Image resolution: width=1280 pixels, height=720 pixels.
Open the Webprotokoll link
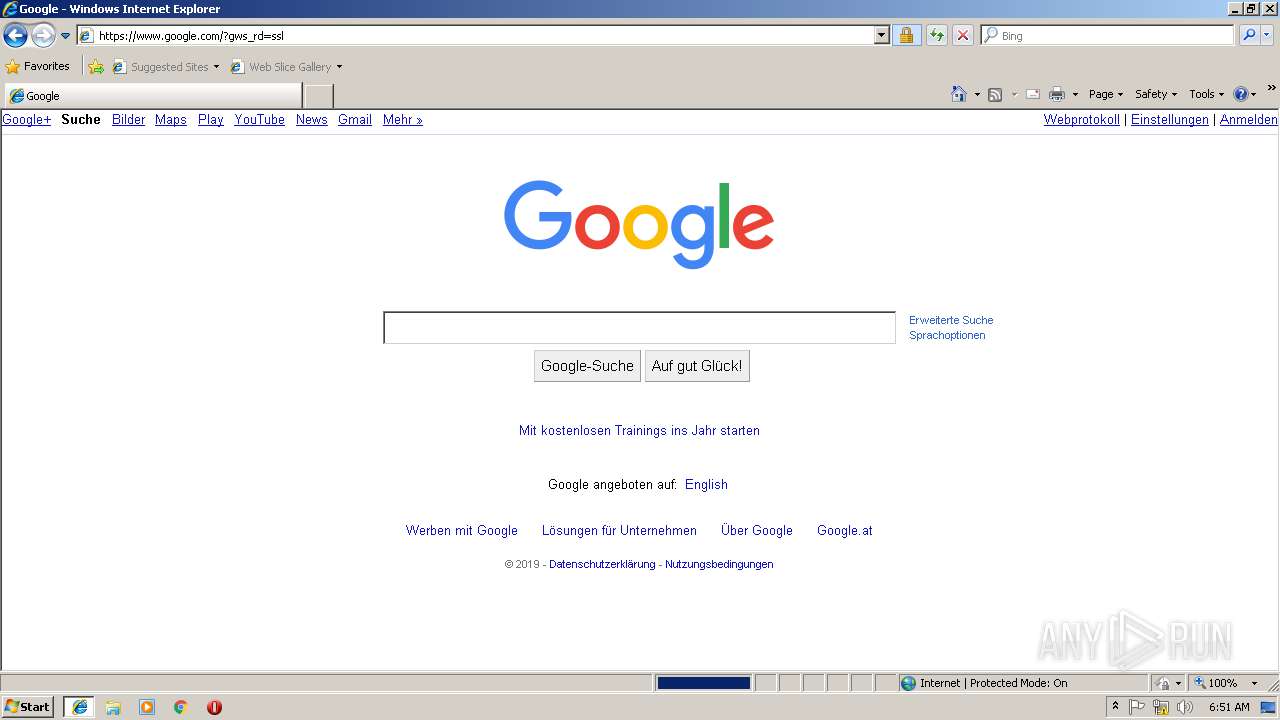point(1081,120)
